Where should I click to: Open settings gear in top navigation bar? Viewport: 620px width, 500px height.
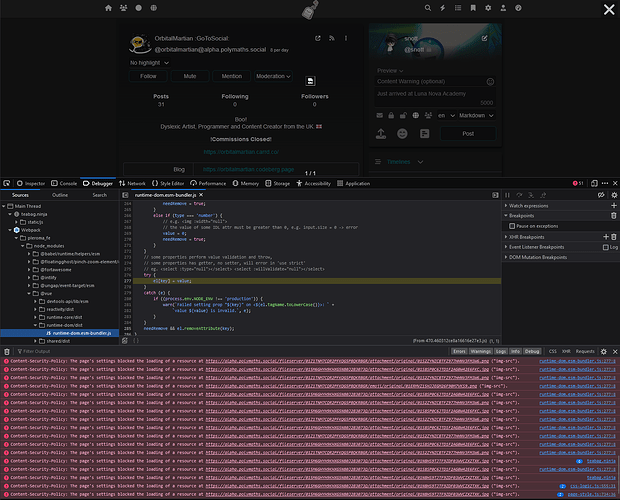(488, 8)
